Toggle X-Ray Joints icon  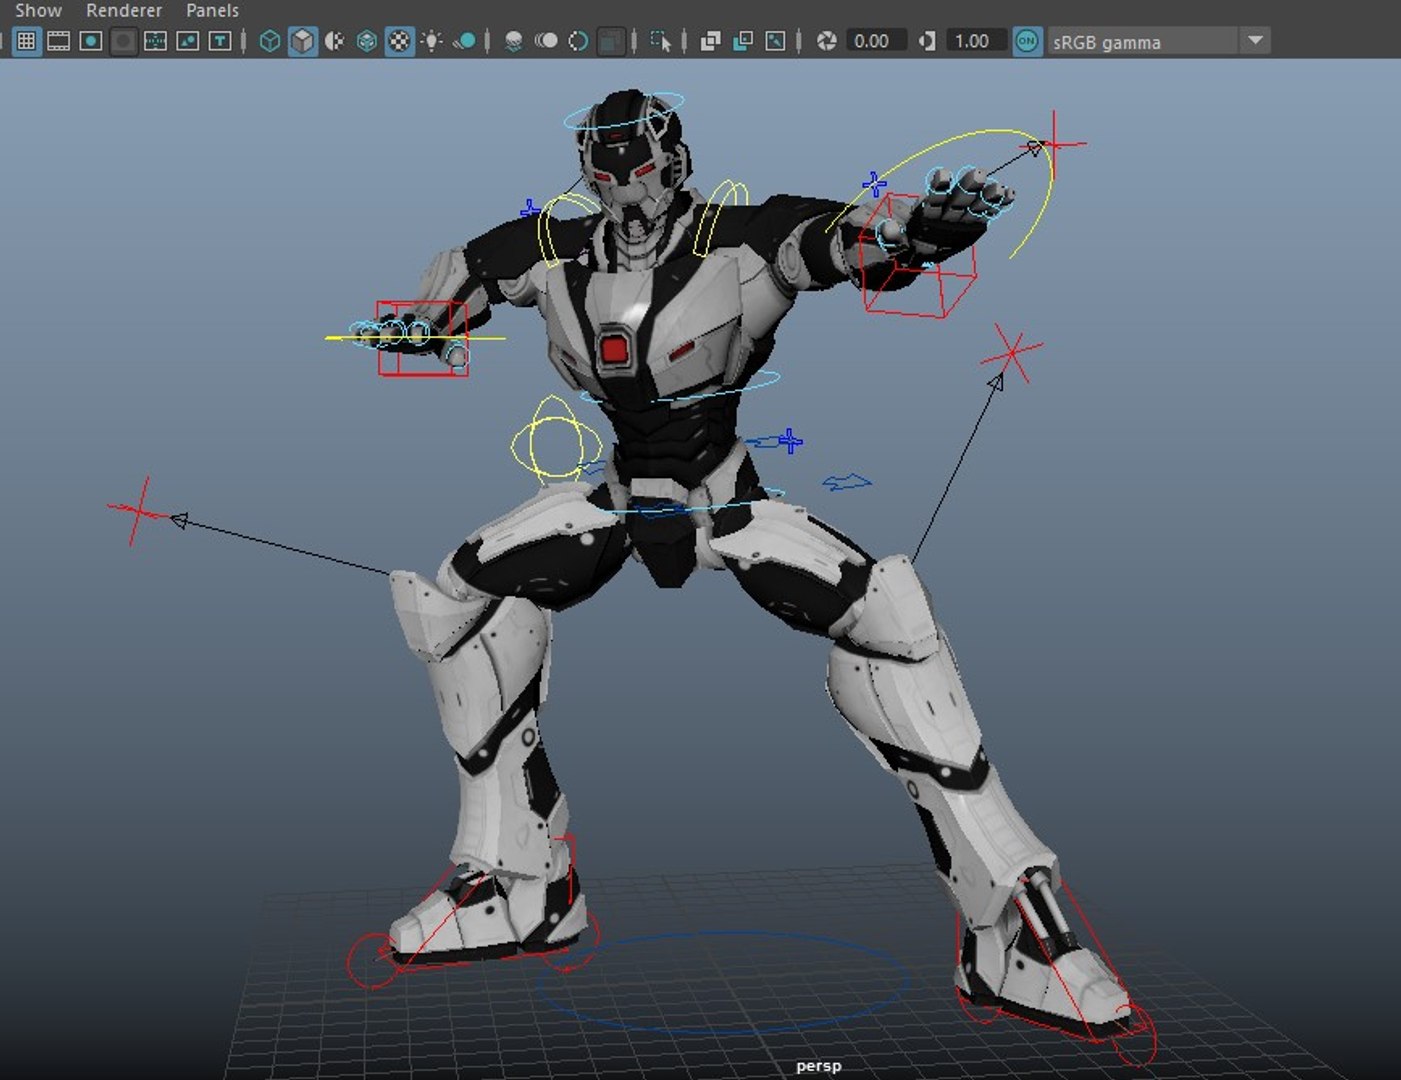(775, 41)
